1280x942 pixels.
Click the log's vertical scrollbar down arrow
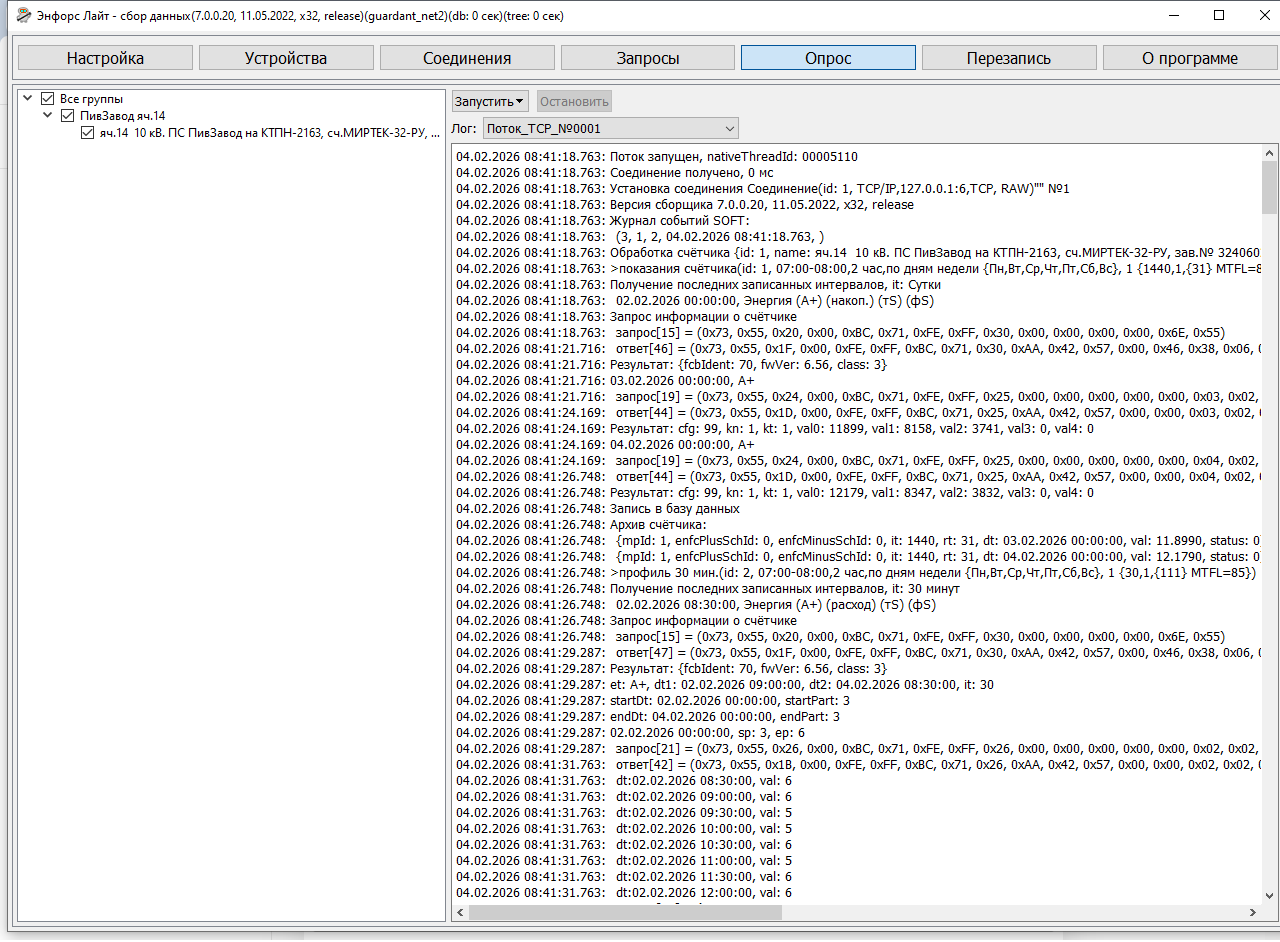pyautogui.click(x=1269, y=896)
